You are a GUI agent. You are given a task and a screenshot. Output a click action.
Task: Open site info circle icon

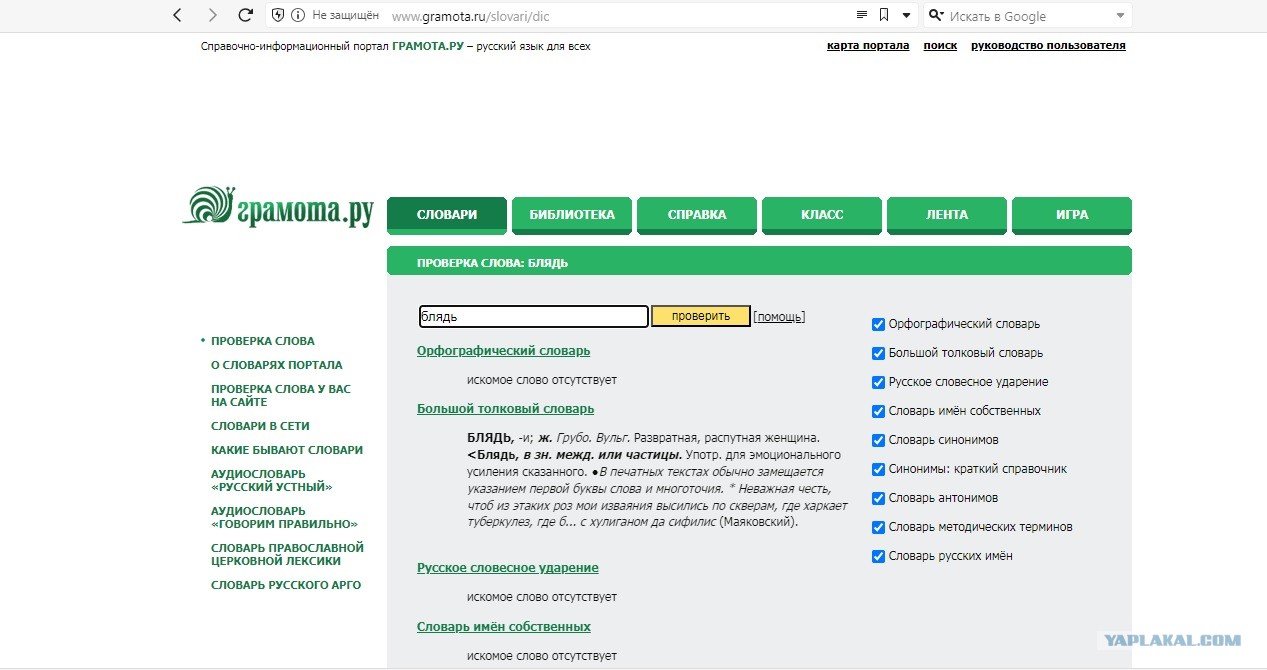coord(298,15)
